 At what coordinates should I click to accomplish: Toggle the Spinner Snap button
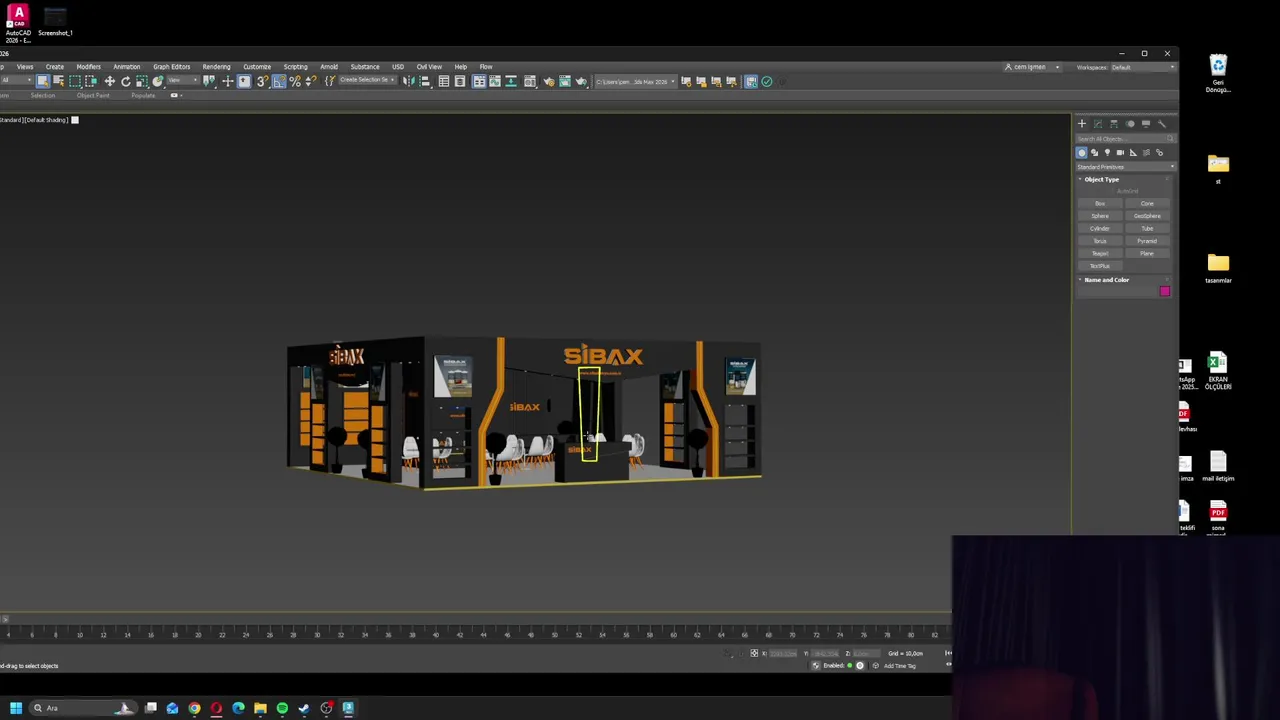coord(310,82)
